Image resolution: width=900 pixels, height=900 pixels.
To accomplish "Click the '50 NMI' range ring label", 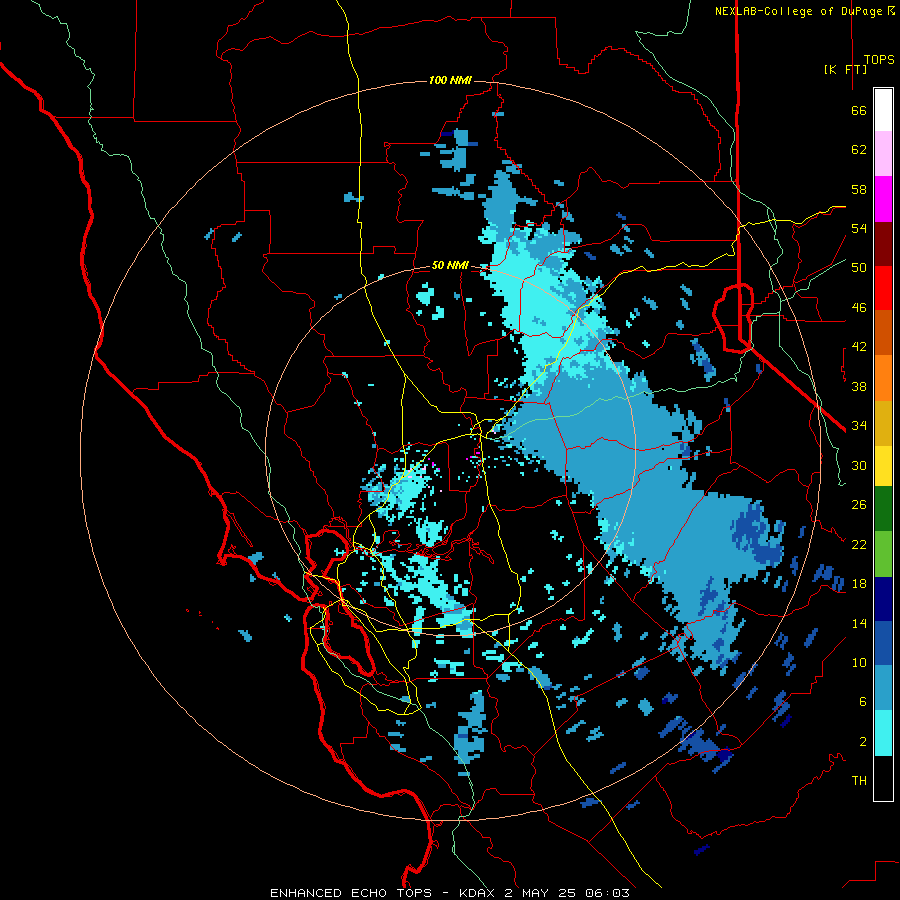I will pos(450,265).
